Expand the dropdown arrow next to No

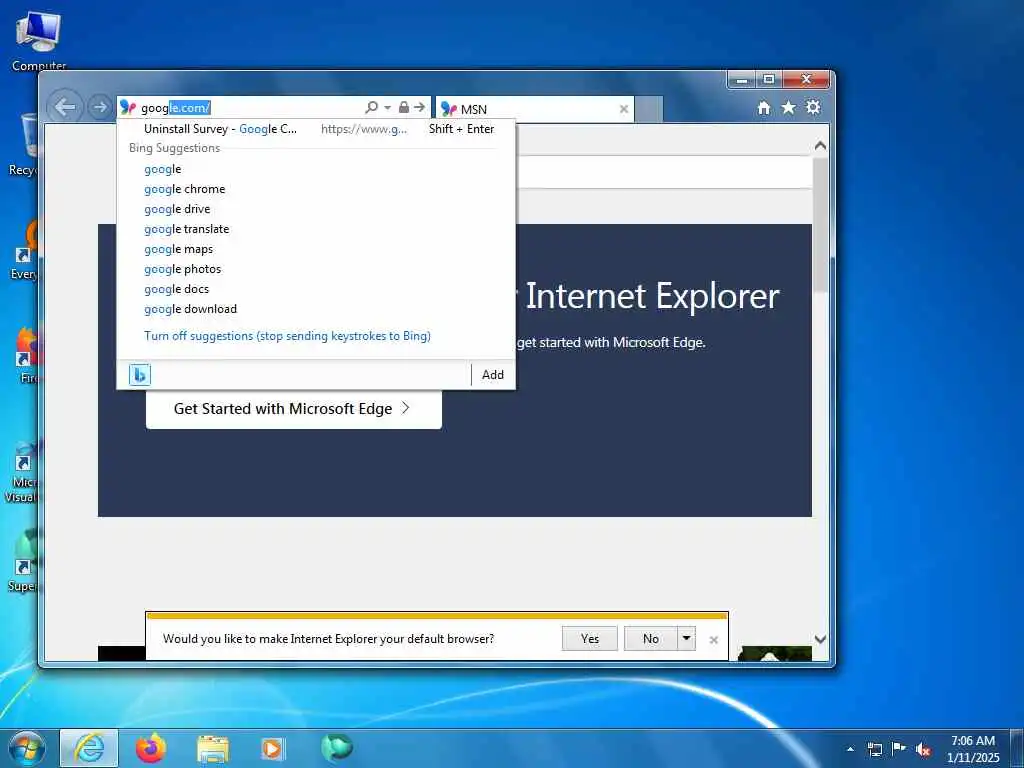pyautogui.click(x=686, y=639)
